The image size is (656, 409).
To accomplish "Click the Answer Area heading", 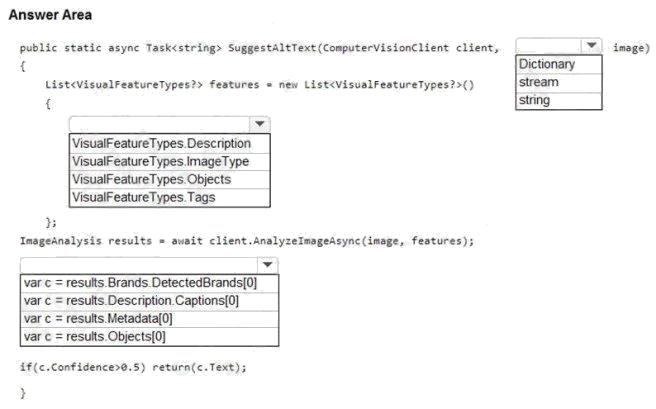I will (50, 15).
